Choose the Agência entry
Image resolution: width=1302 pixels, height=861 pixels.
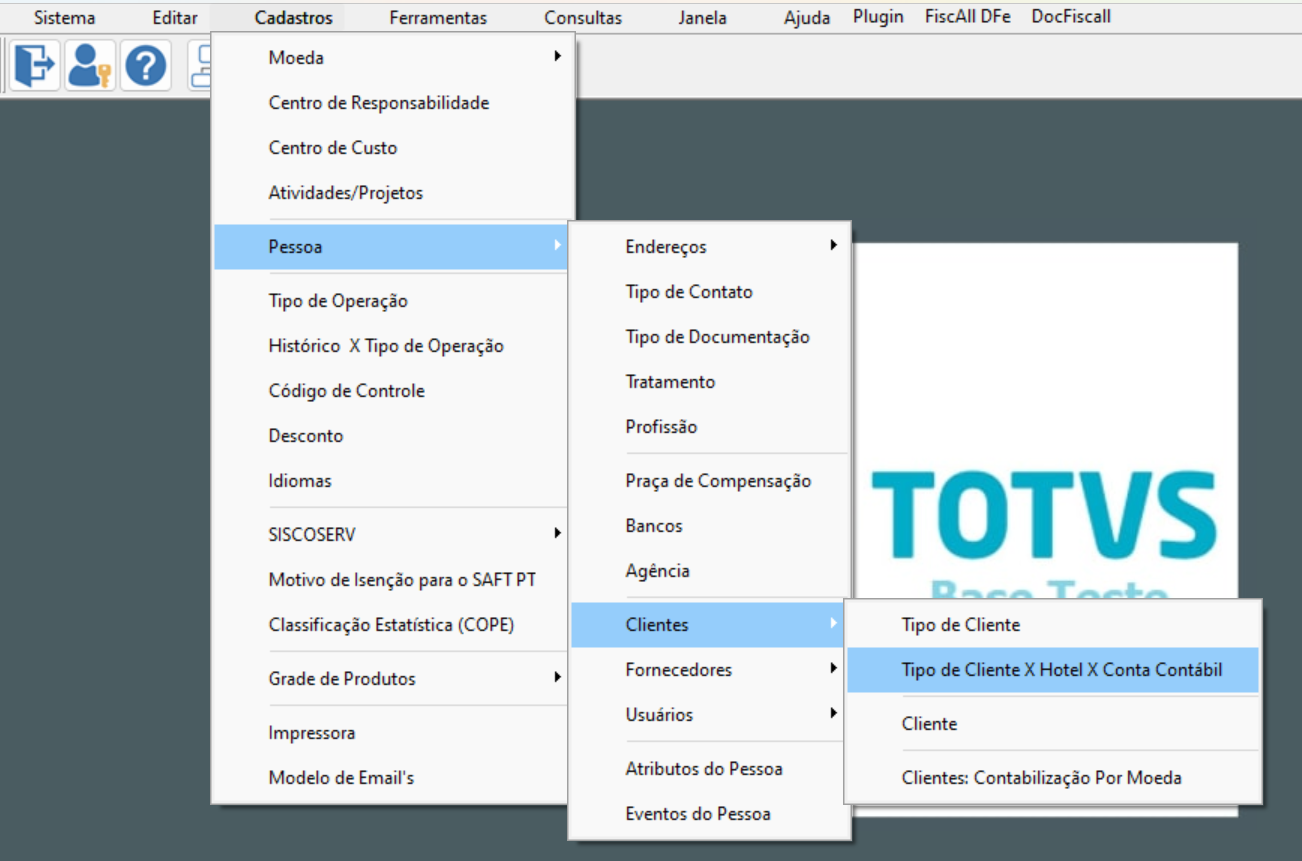710,571
